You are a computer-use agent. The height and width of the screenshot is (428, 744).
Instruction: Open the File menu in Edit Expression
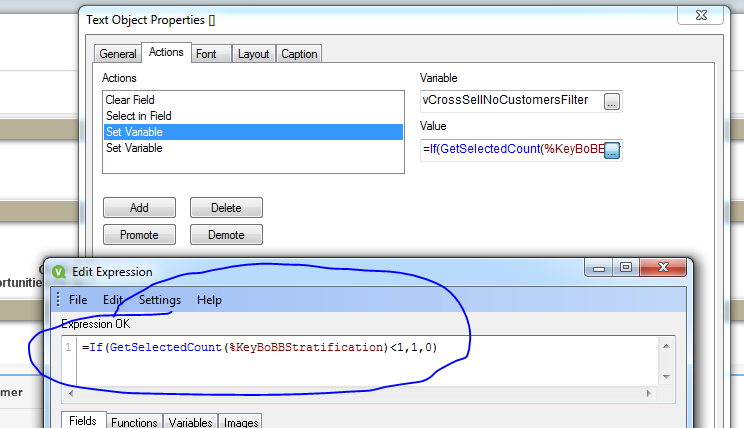[78, 300]
